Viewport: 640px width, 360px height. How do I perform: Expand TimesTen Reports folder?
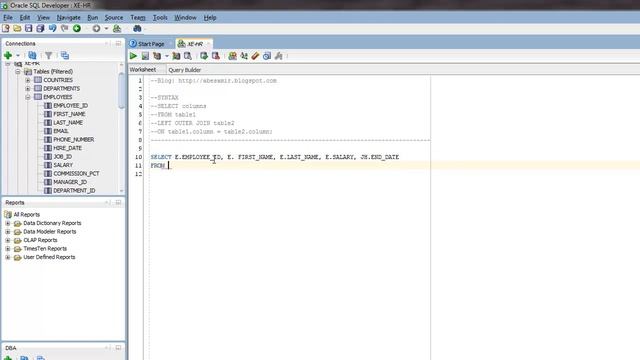7,249
